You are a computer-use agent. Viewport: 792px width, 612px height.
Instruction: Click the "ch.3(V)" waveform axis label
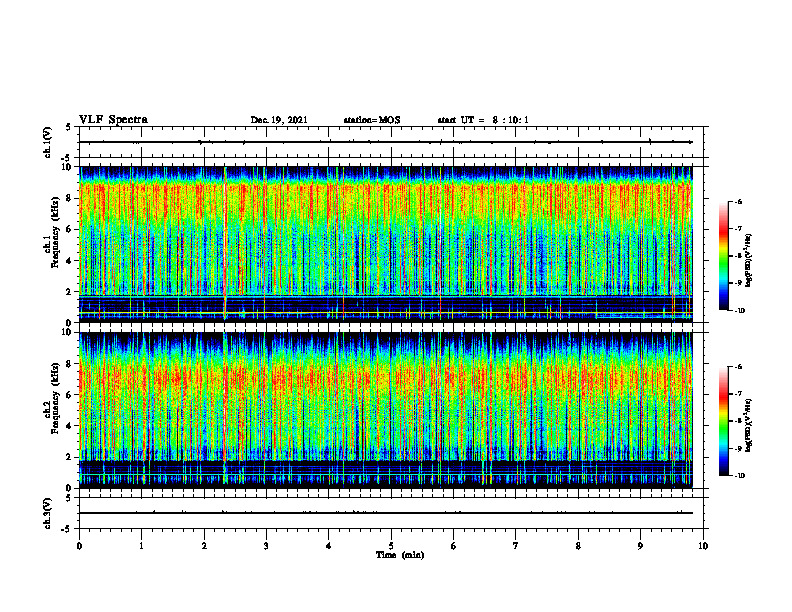point(47,513)
